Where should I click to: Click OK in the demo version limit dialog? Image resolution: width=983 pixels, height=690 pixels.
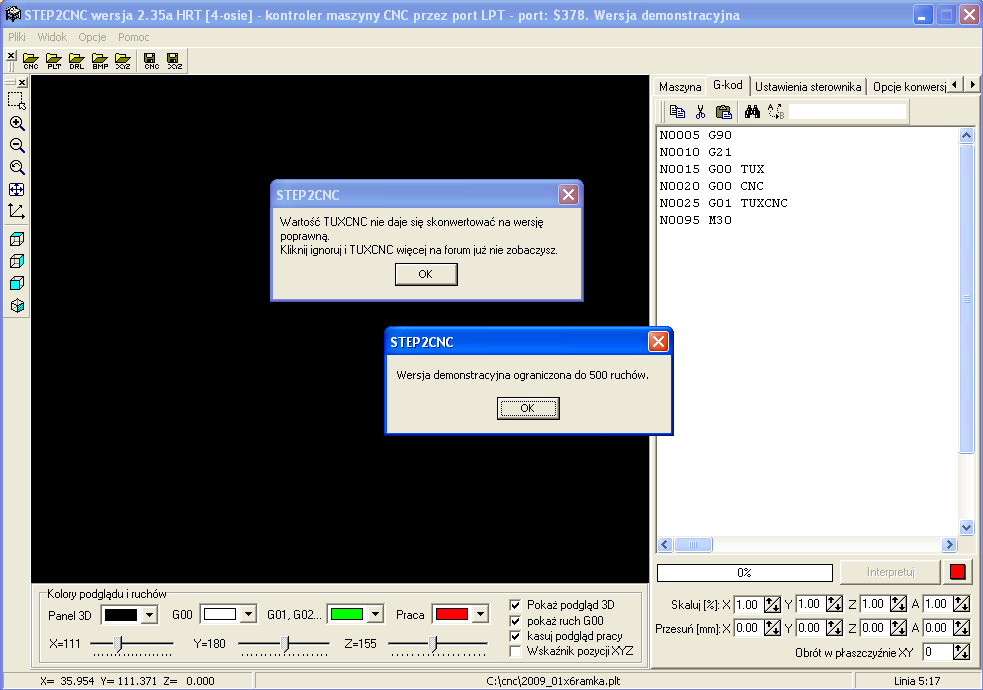[x=528, y=408]
